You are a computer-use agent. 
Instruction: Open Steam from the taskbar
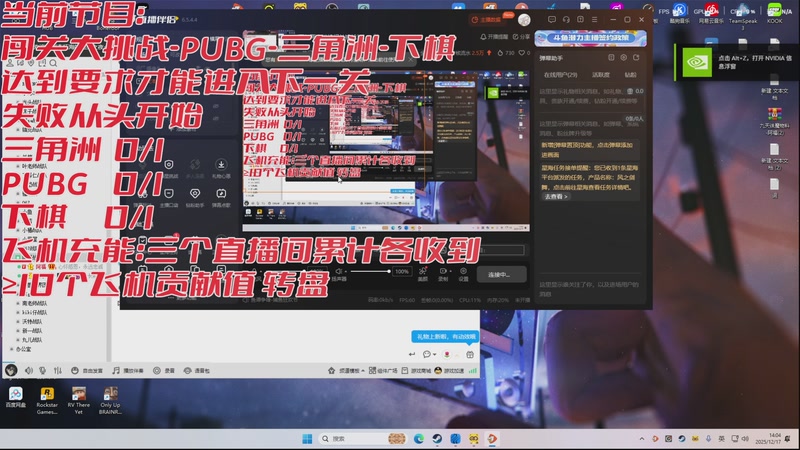point(437,439)
